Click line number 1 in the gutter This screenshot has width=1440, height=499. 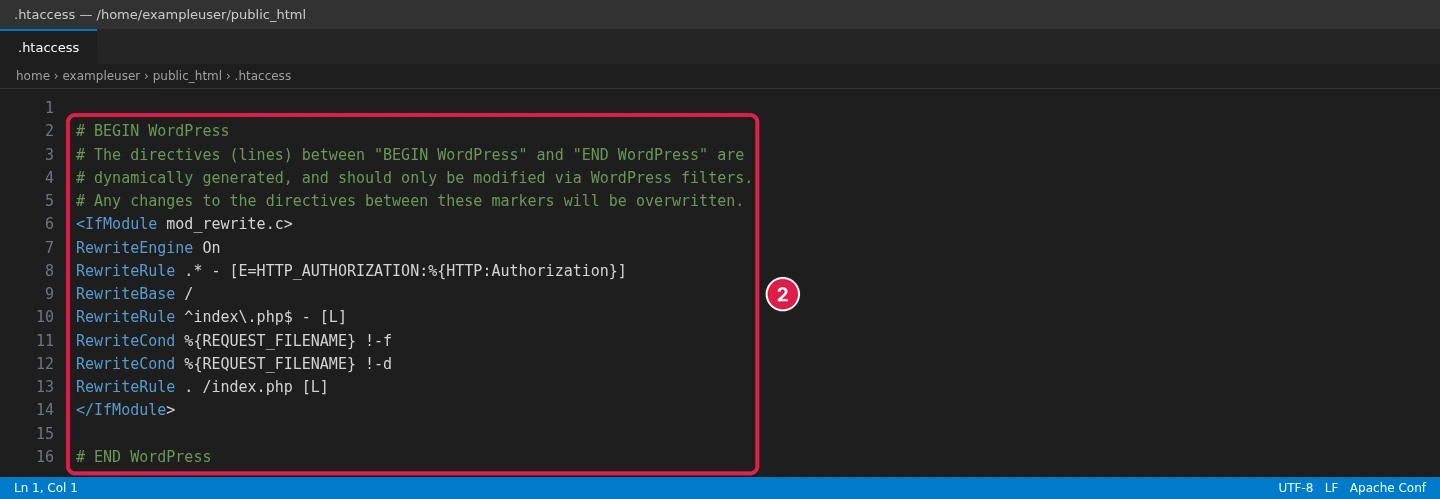pyautogui.click(x=49, y=107)
